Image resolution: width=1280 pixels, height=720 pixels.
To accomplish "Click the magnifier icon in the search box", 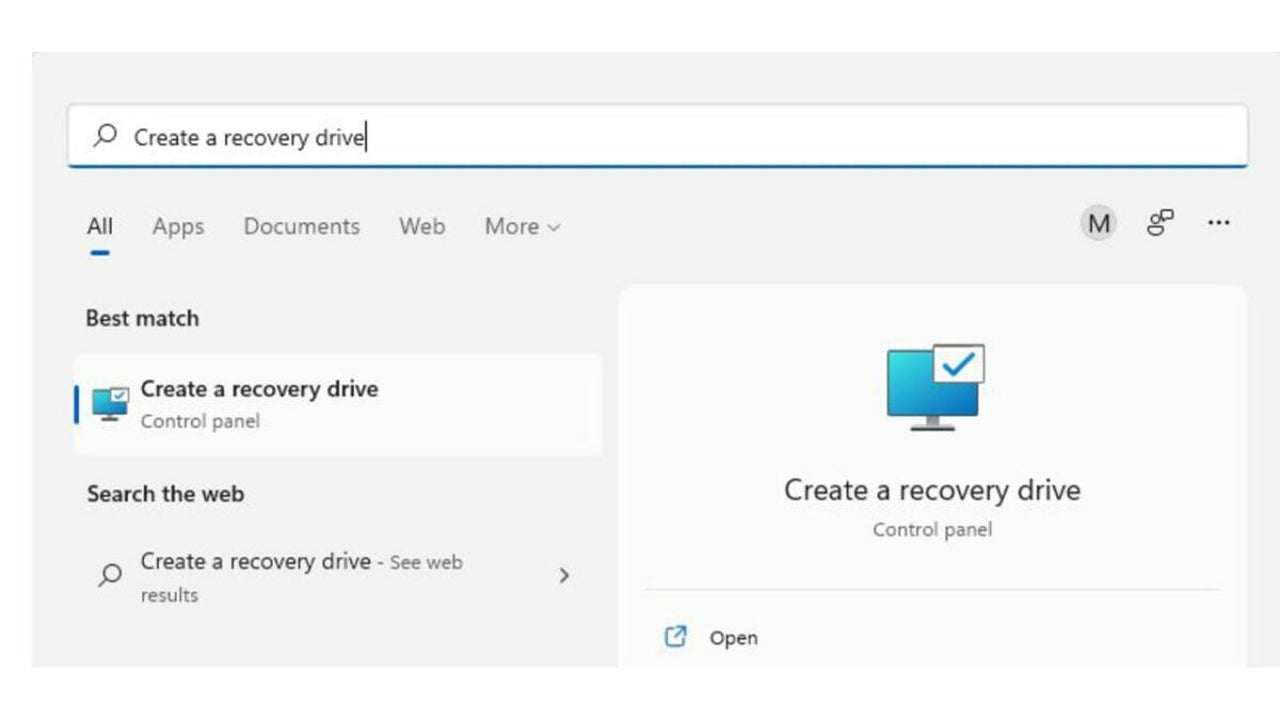I will 105,136.
